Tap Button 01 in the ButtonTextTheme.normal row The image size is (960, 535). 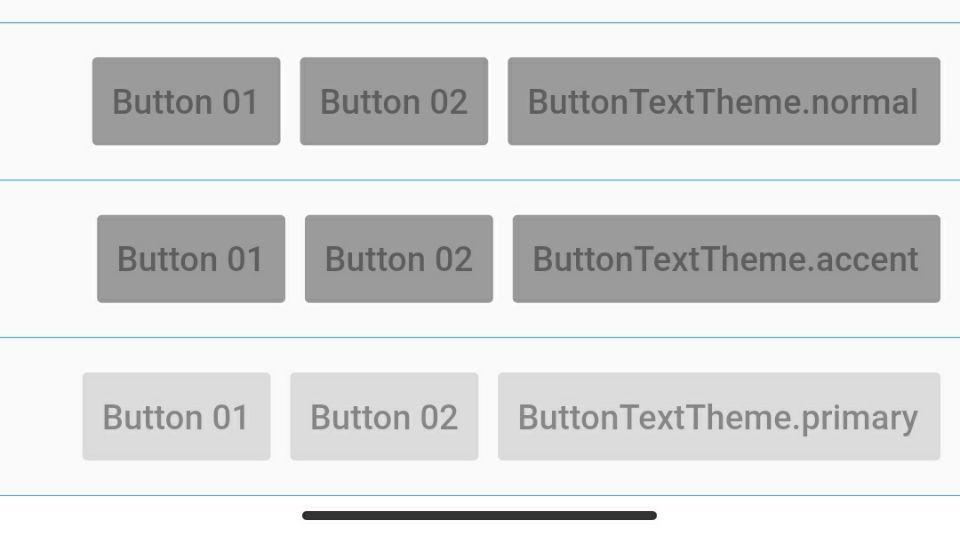[186, 101]
